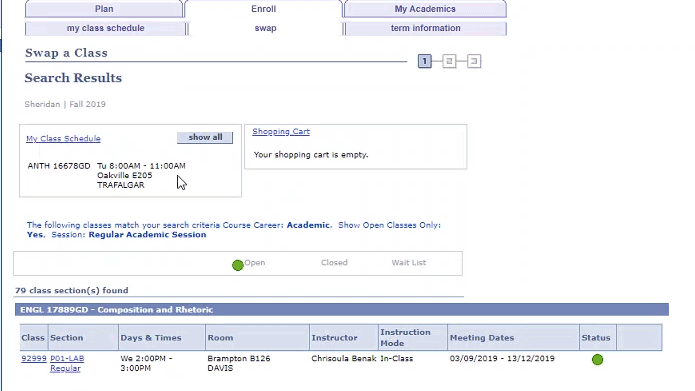Click ANTH 16678GD schedule entry
The width and height of the screenshot is (695, 391).
[x=59, y=166]
